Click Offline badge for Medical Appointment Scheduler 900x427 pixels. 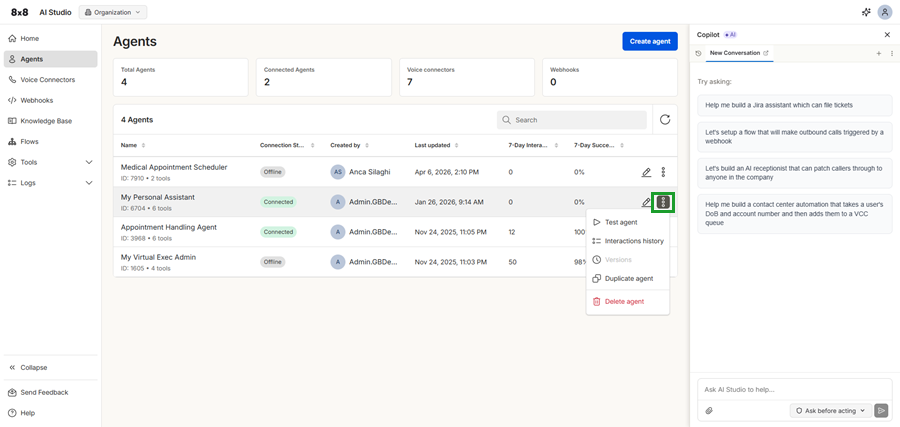[x=273, y=172]
